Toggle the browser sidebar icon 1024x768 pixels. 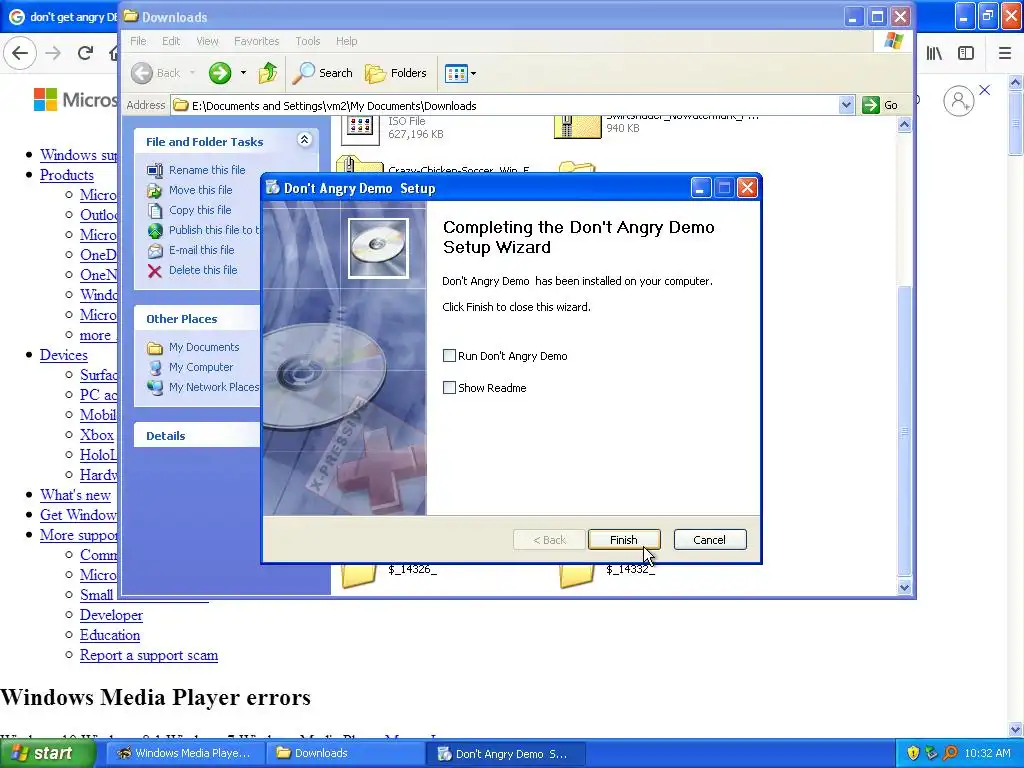(966, 53)
